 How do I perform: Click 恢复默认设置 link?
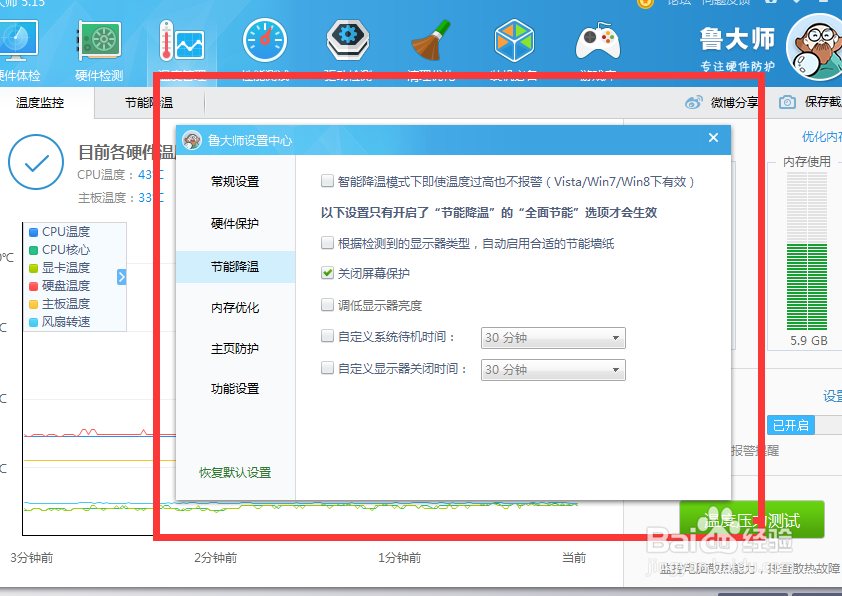point(235,473)
